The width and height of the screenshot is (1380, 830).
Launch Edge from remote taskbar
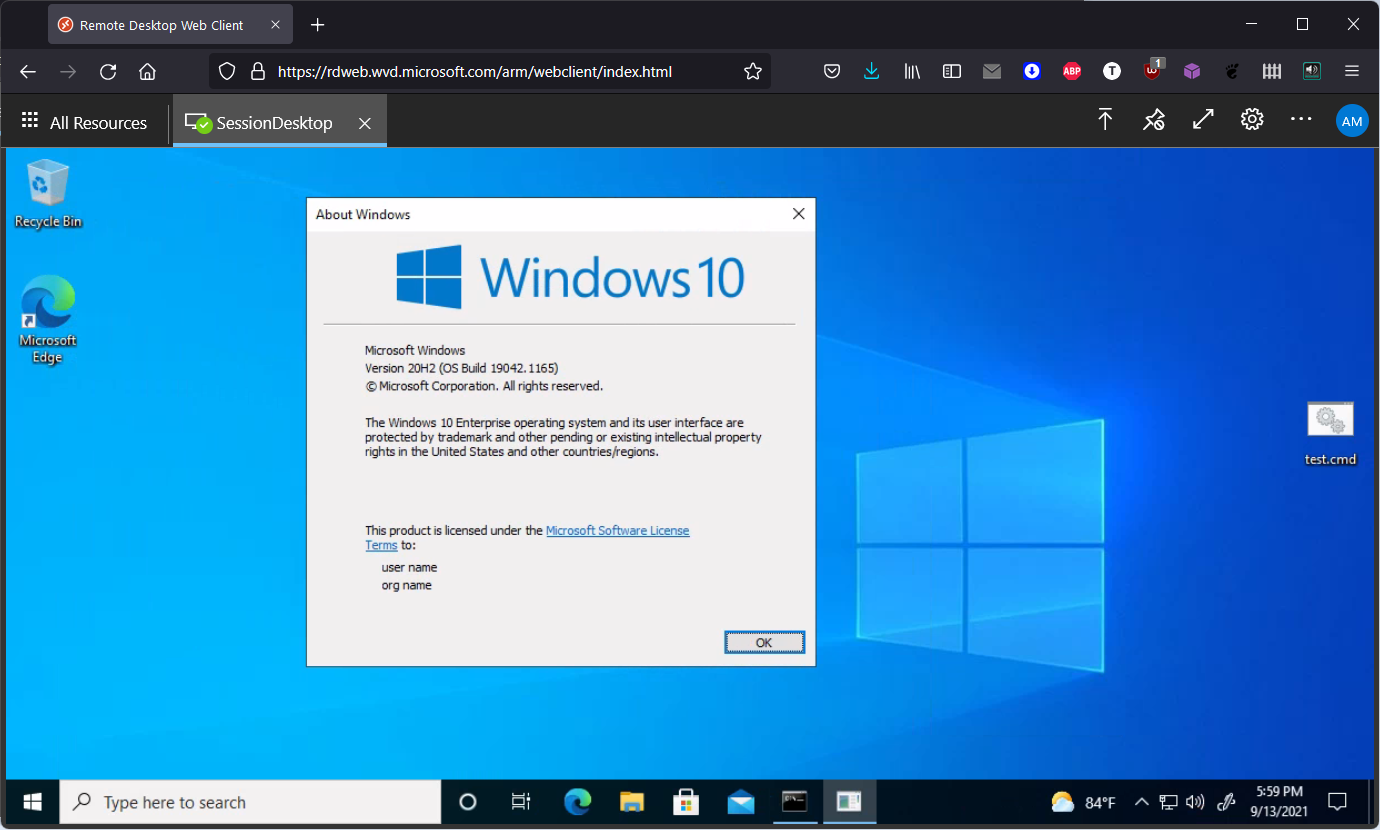pos(577,802)
